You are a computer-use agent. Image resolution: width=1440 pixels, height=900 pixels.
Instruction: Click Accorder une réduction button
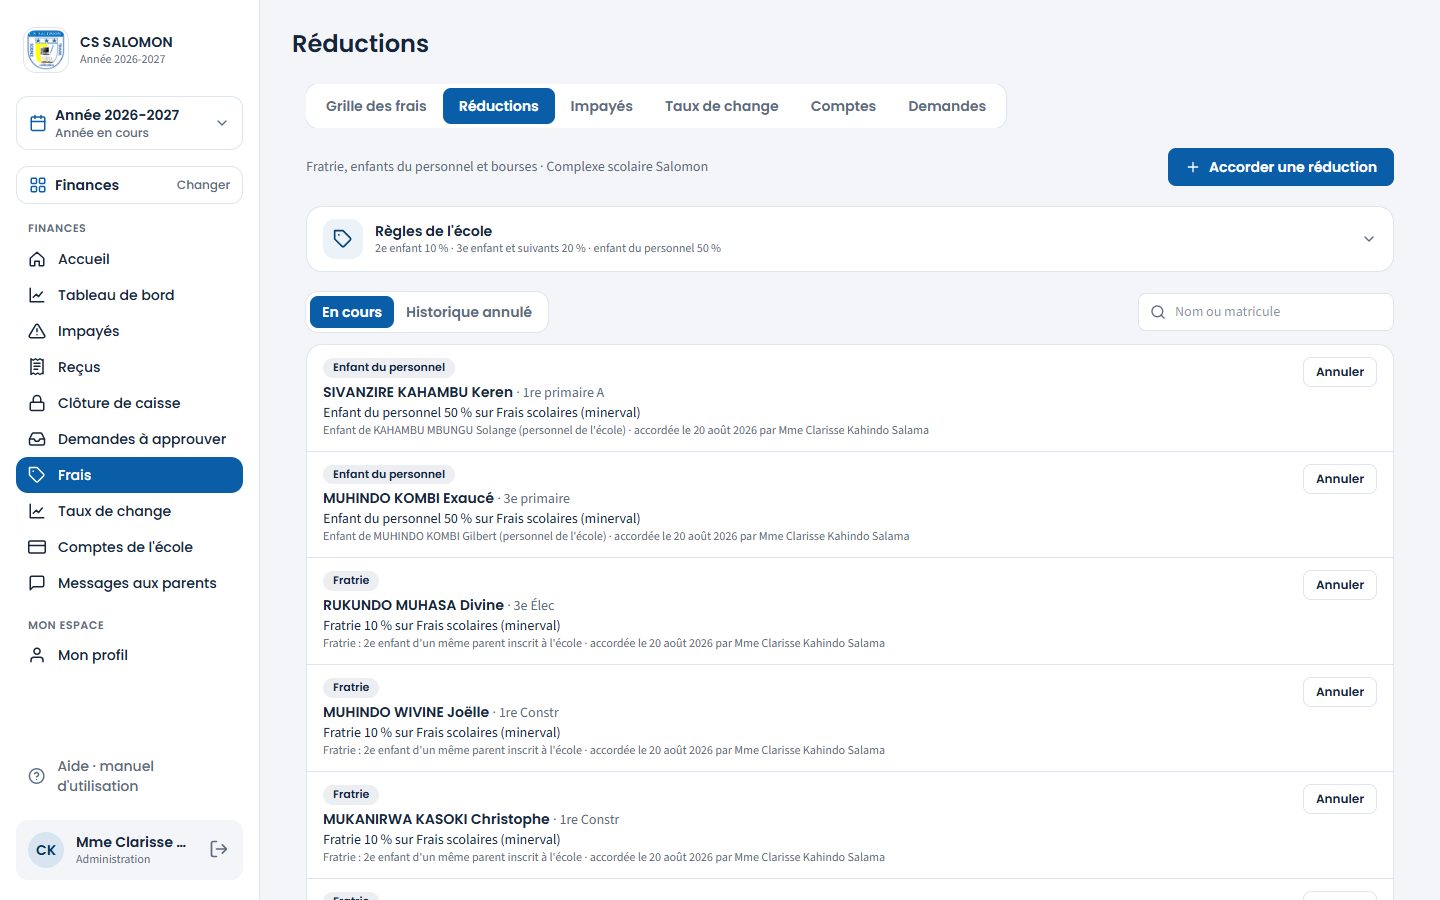coord(1280,167)
